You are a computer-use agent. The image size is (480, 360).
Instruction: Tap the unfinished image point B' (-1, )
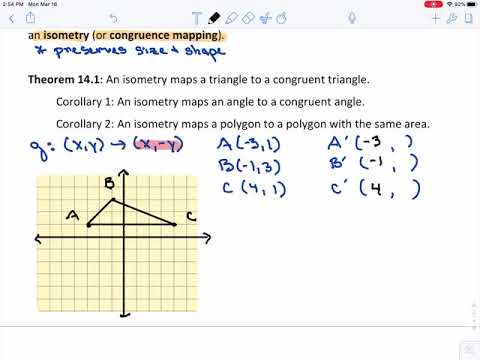coord(374,163)
